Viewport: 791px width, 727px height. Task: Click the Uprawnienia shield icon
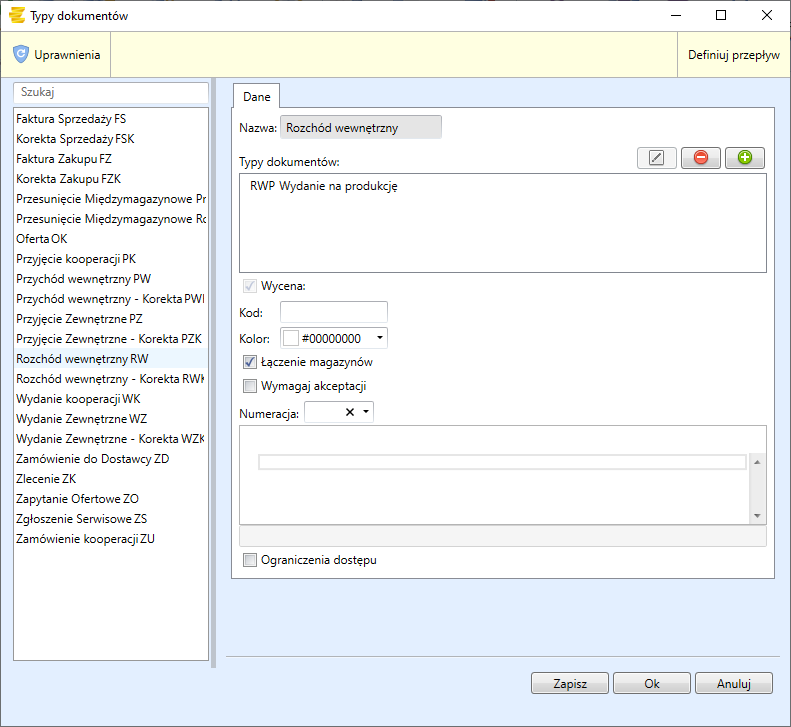point(21,55)
